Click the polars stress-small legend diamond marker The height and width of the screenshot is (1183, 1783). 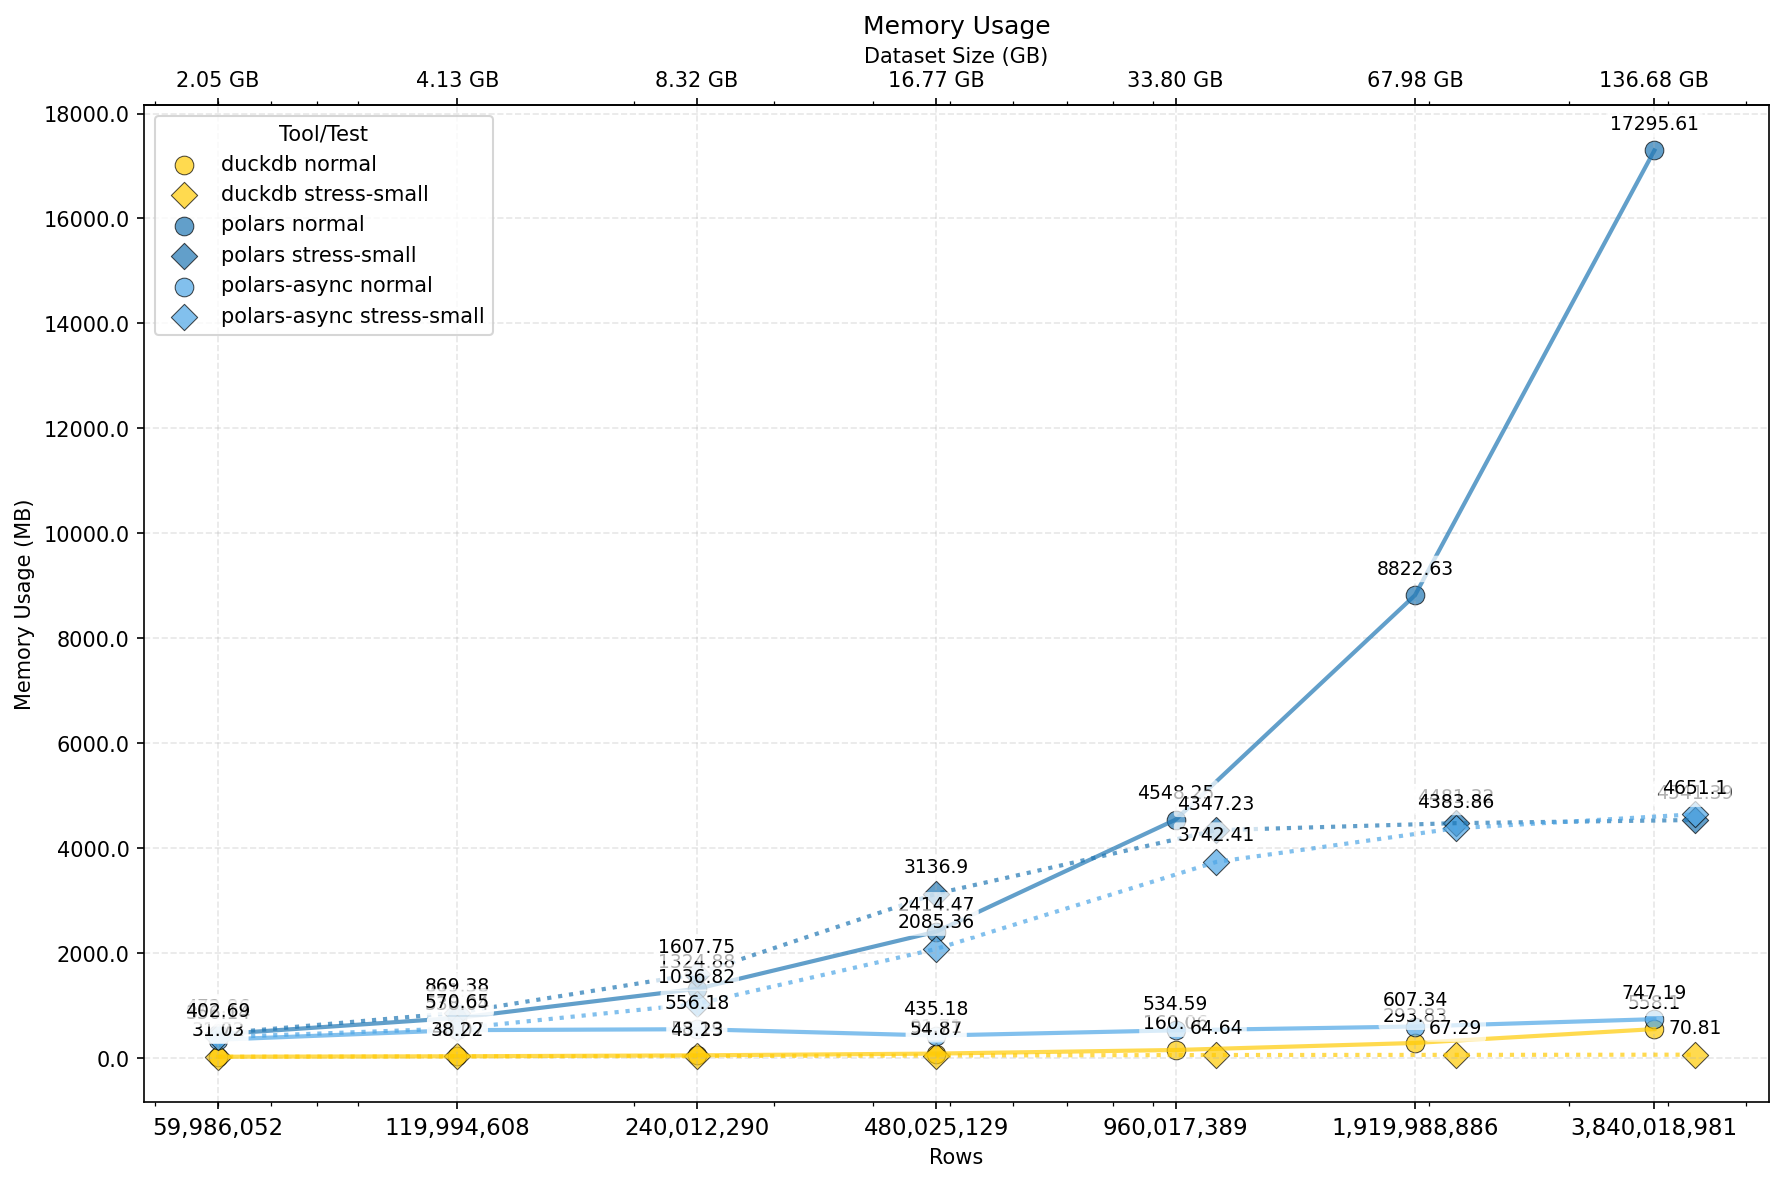[x=184, y=256]
